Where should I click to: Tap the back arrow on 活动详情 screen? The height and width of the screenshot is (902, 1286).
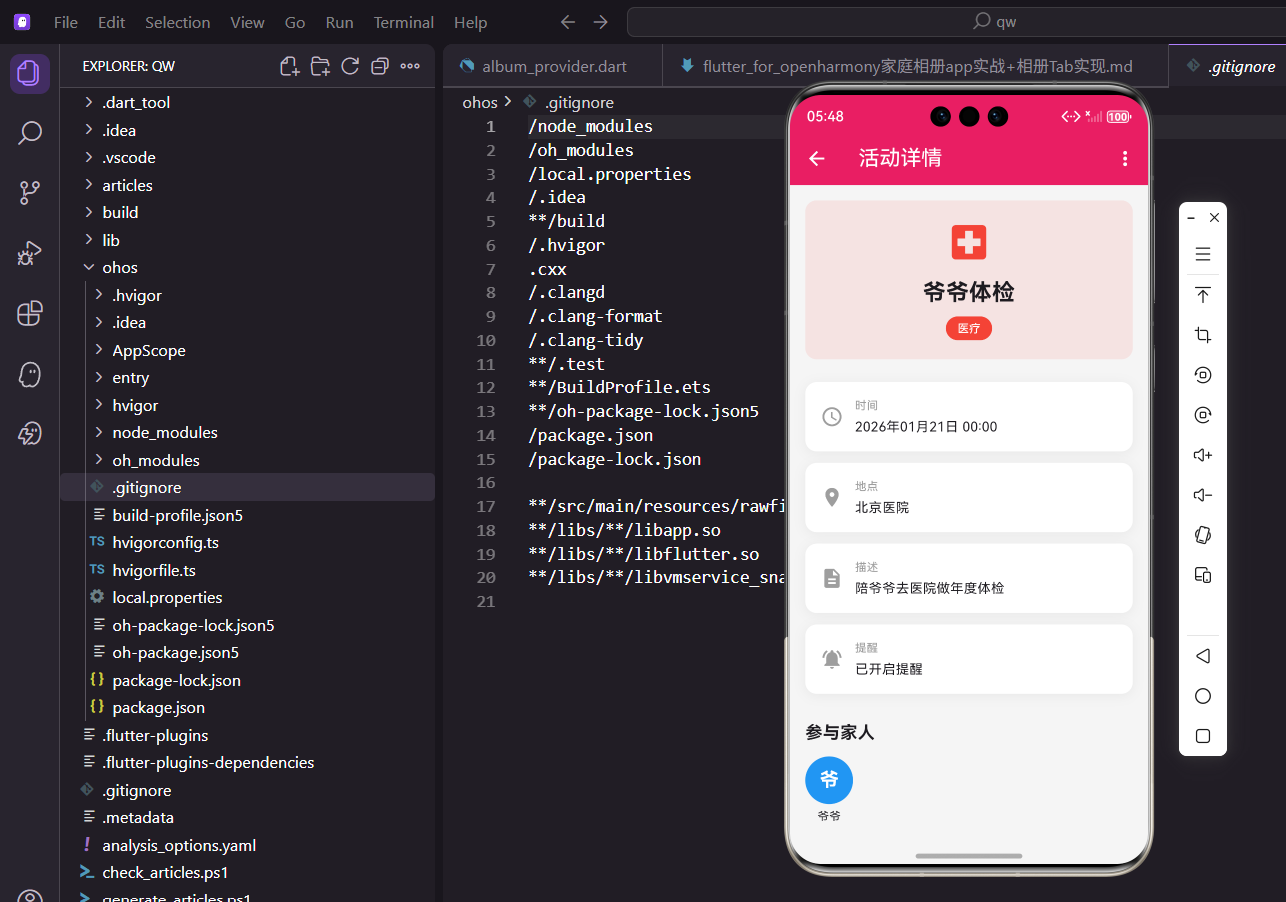click(816, 158)
